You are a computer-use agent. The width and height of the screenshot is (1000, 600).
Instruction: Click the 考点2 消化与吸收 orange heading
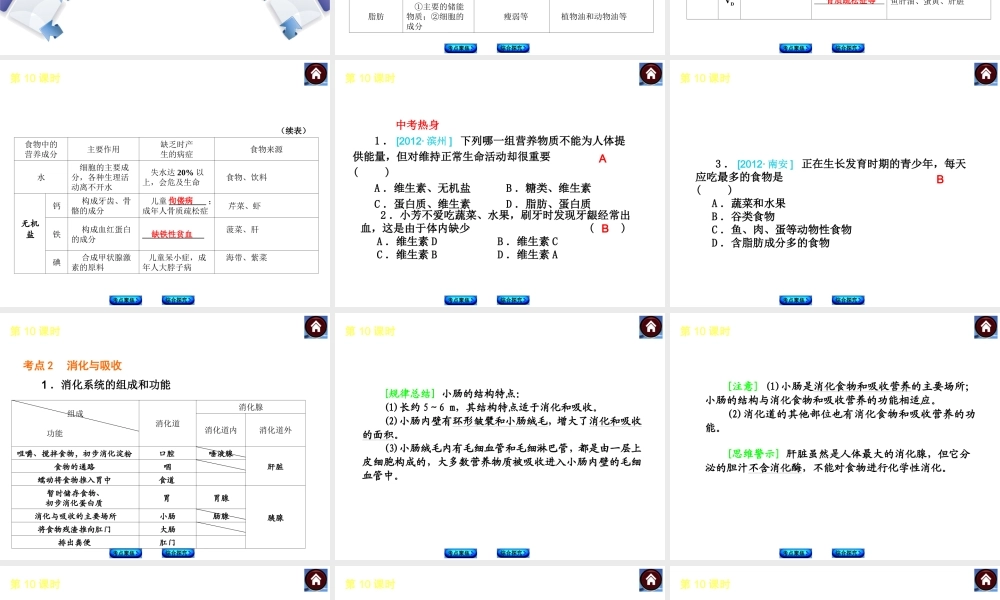72,365
